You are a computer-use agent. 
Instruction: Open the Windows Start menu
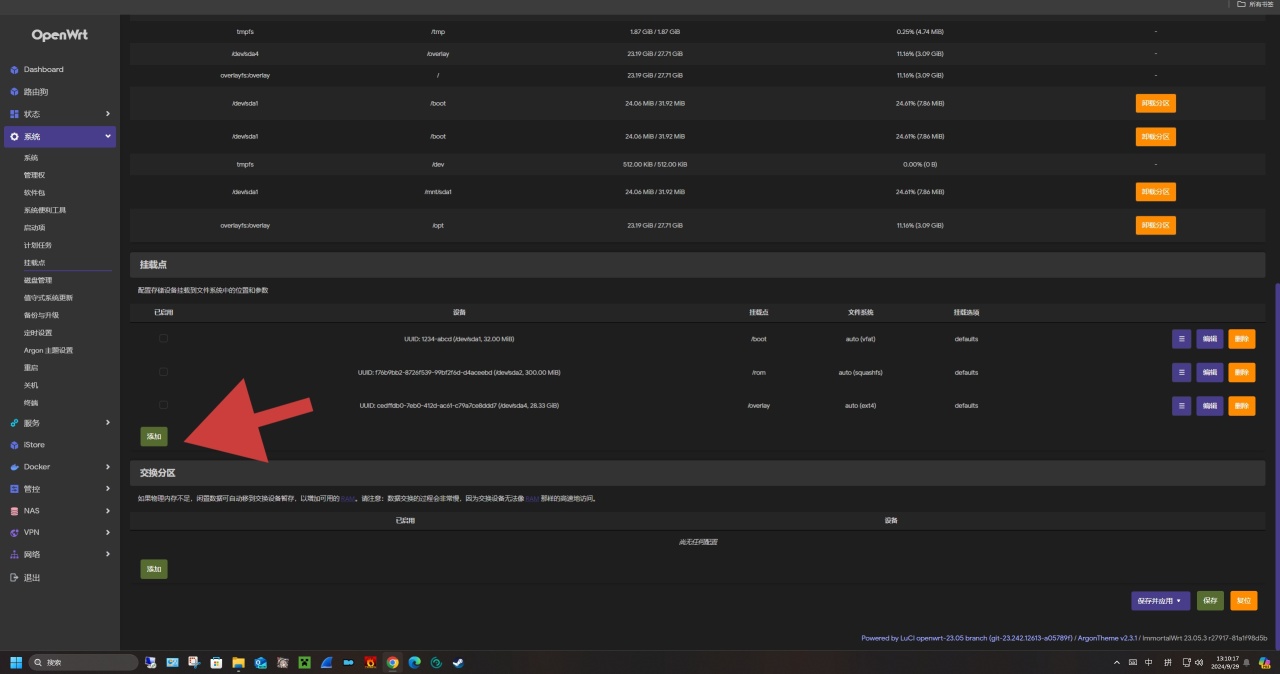point(16,662)
